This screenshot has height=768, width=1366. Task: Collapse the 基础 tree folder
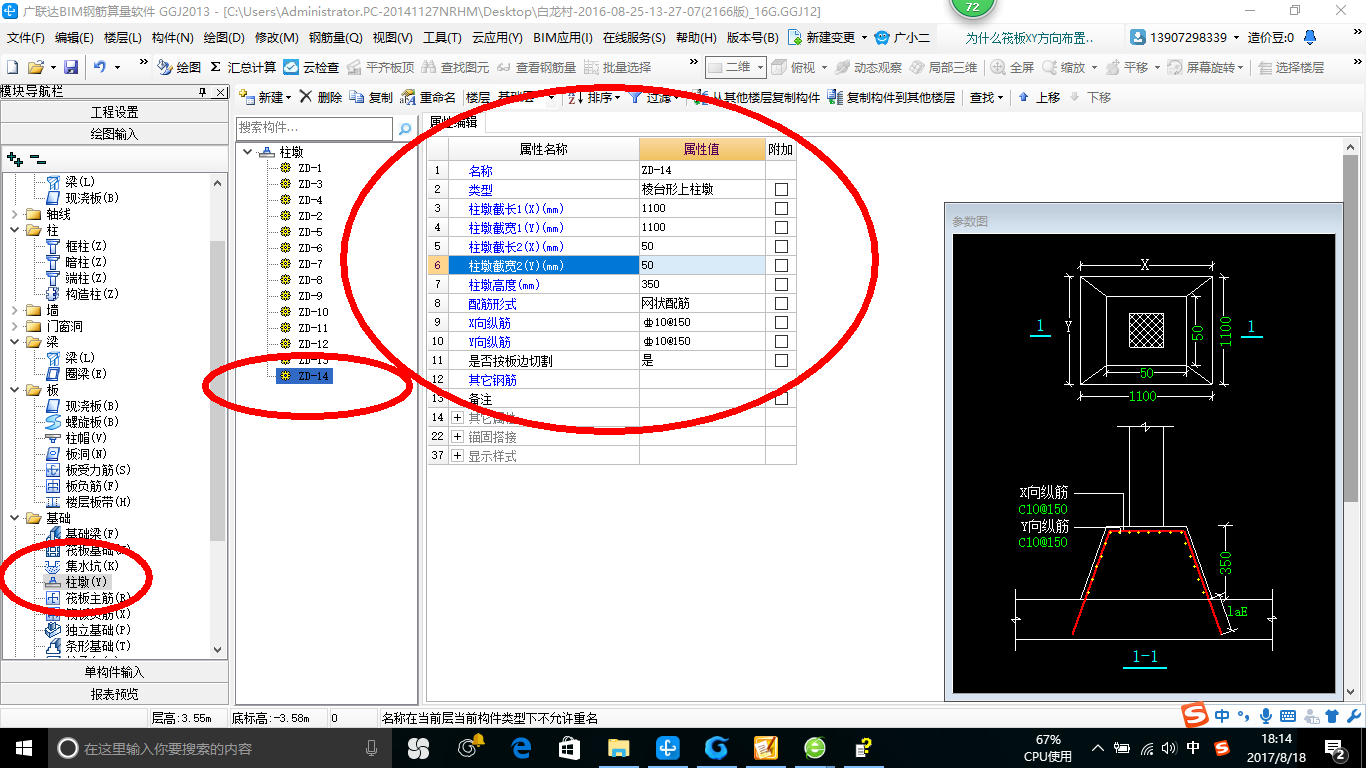coord(14,518)
